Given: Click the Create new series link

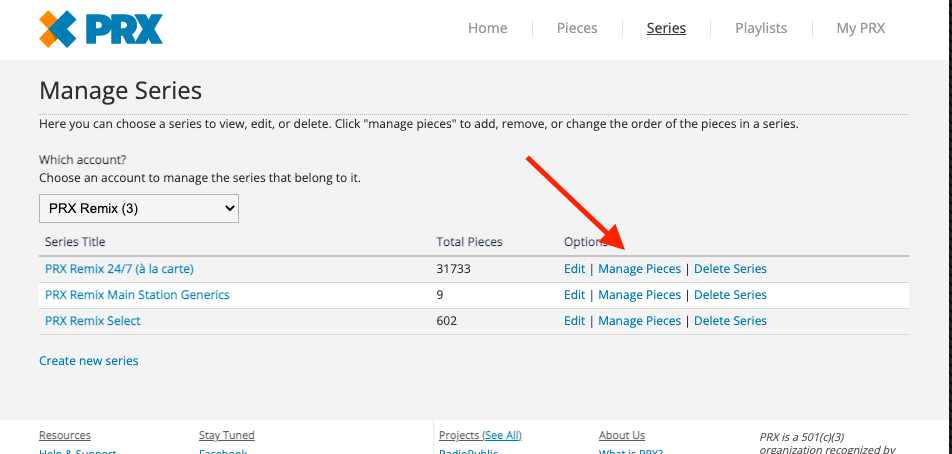Looking at the screenshot, I should point(89,361).
